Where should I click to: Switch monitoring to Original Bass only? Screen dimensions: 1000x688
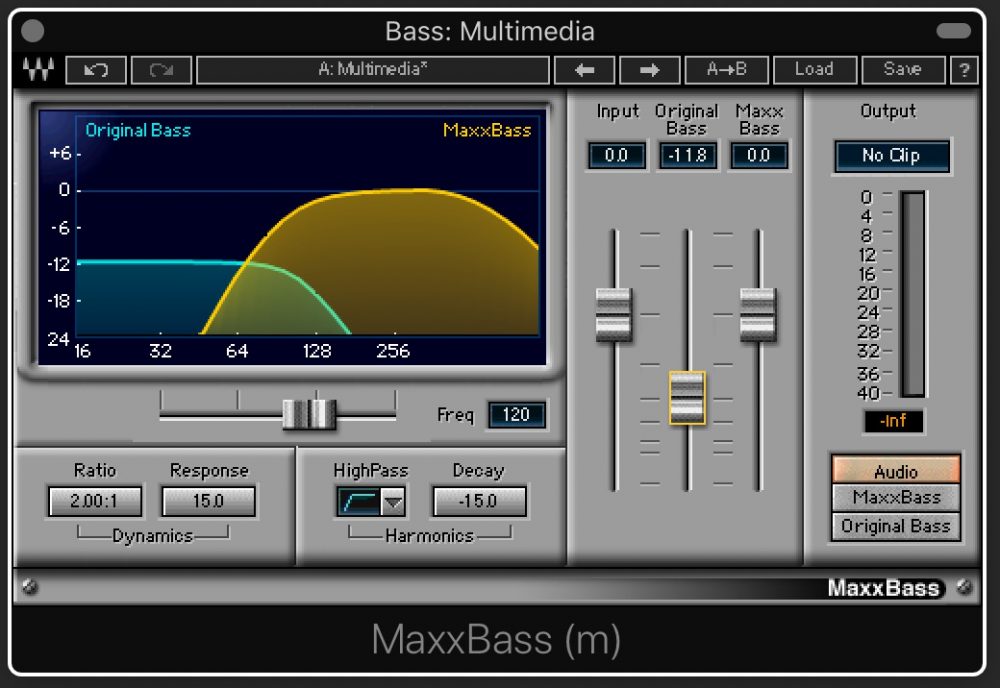click(895, 526)
